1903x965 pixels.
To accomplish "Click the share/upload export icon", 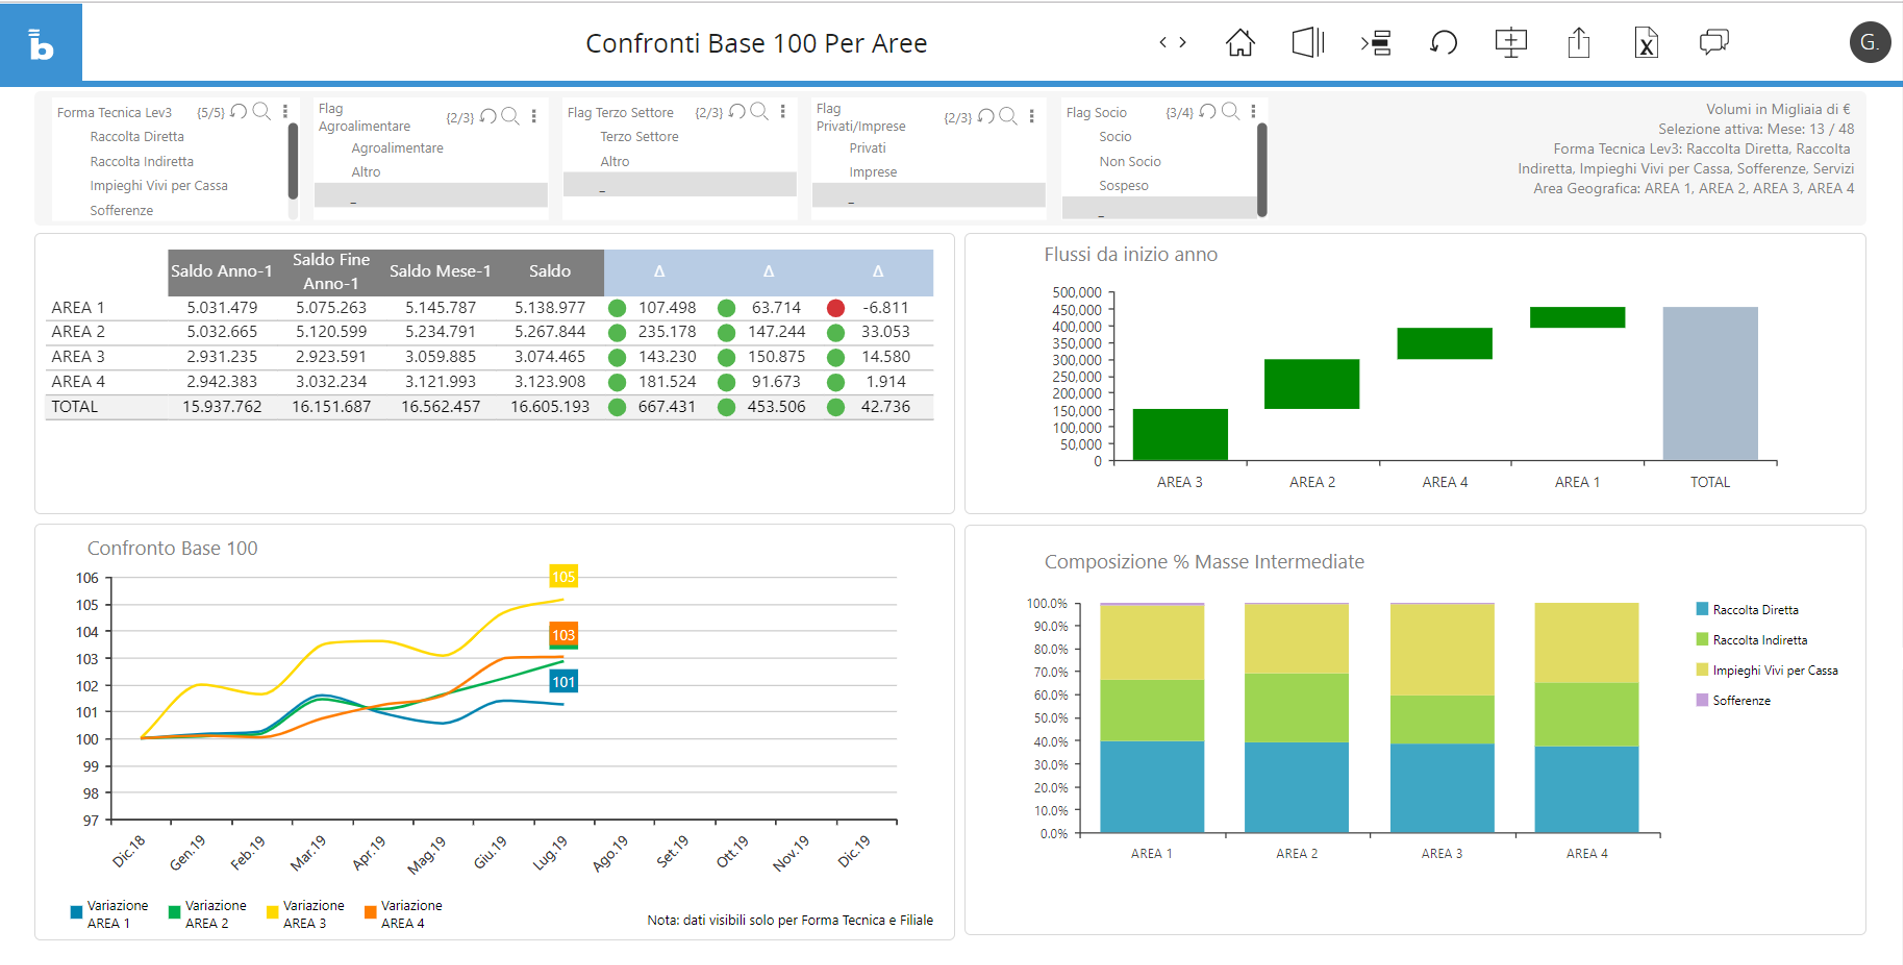I will point(1578,43).
